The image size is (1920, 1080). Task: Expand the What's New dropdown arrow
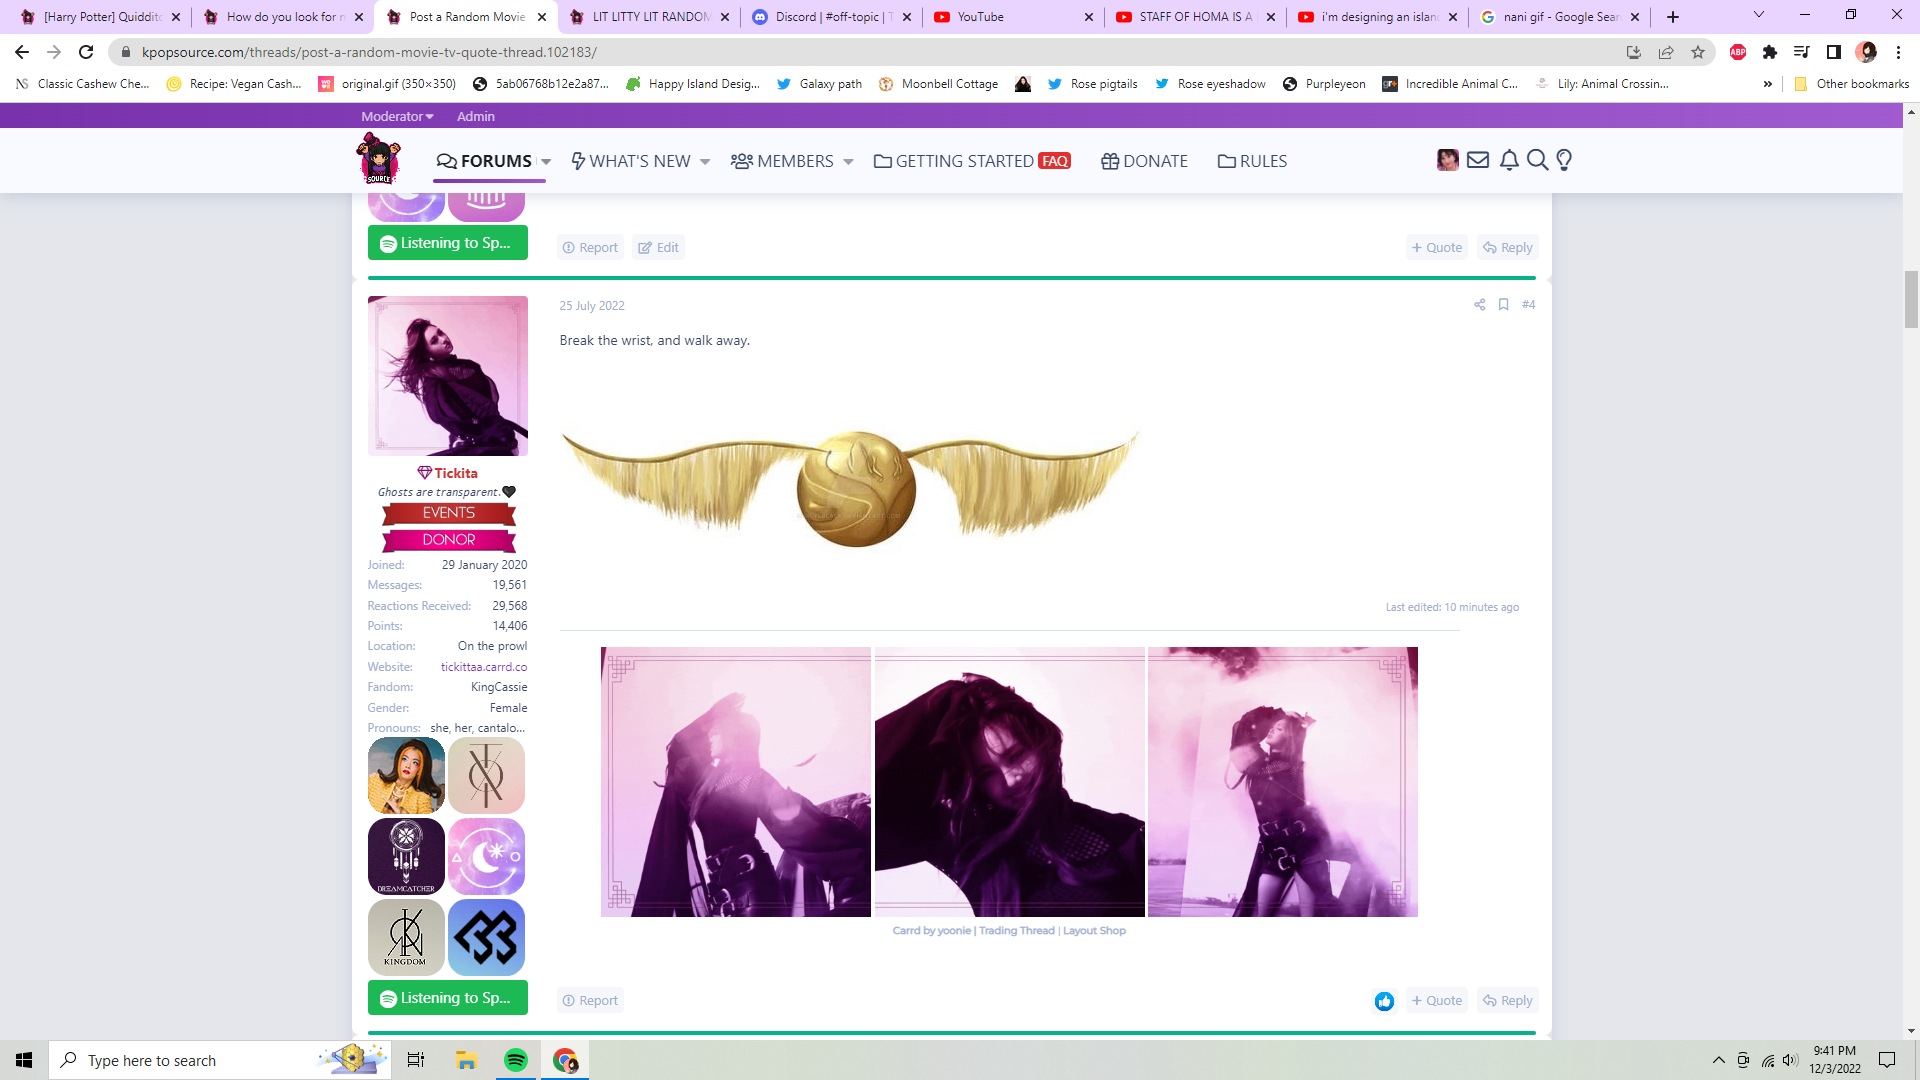pos(705,162)
